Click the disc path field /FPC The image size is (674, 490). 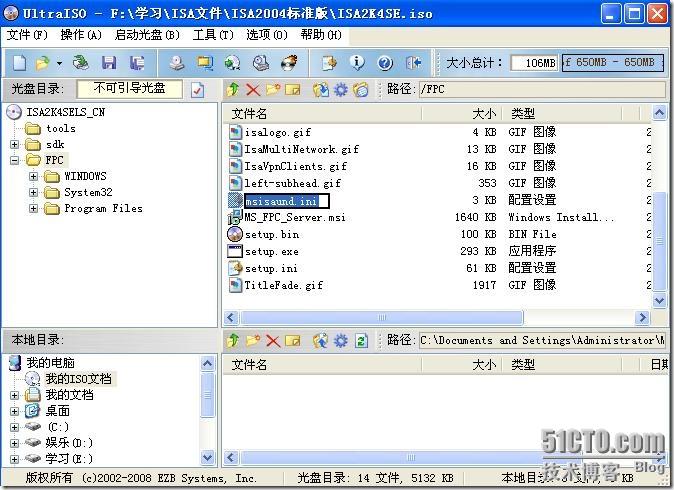click(542, 89)
